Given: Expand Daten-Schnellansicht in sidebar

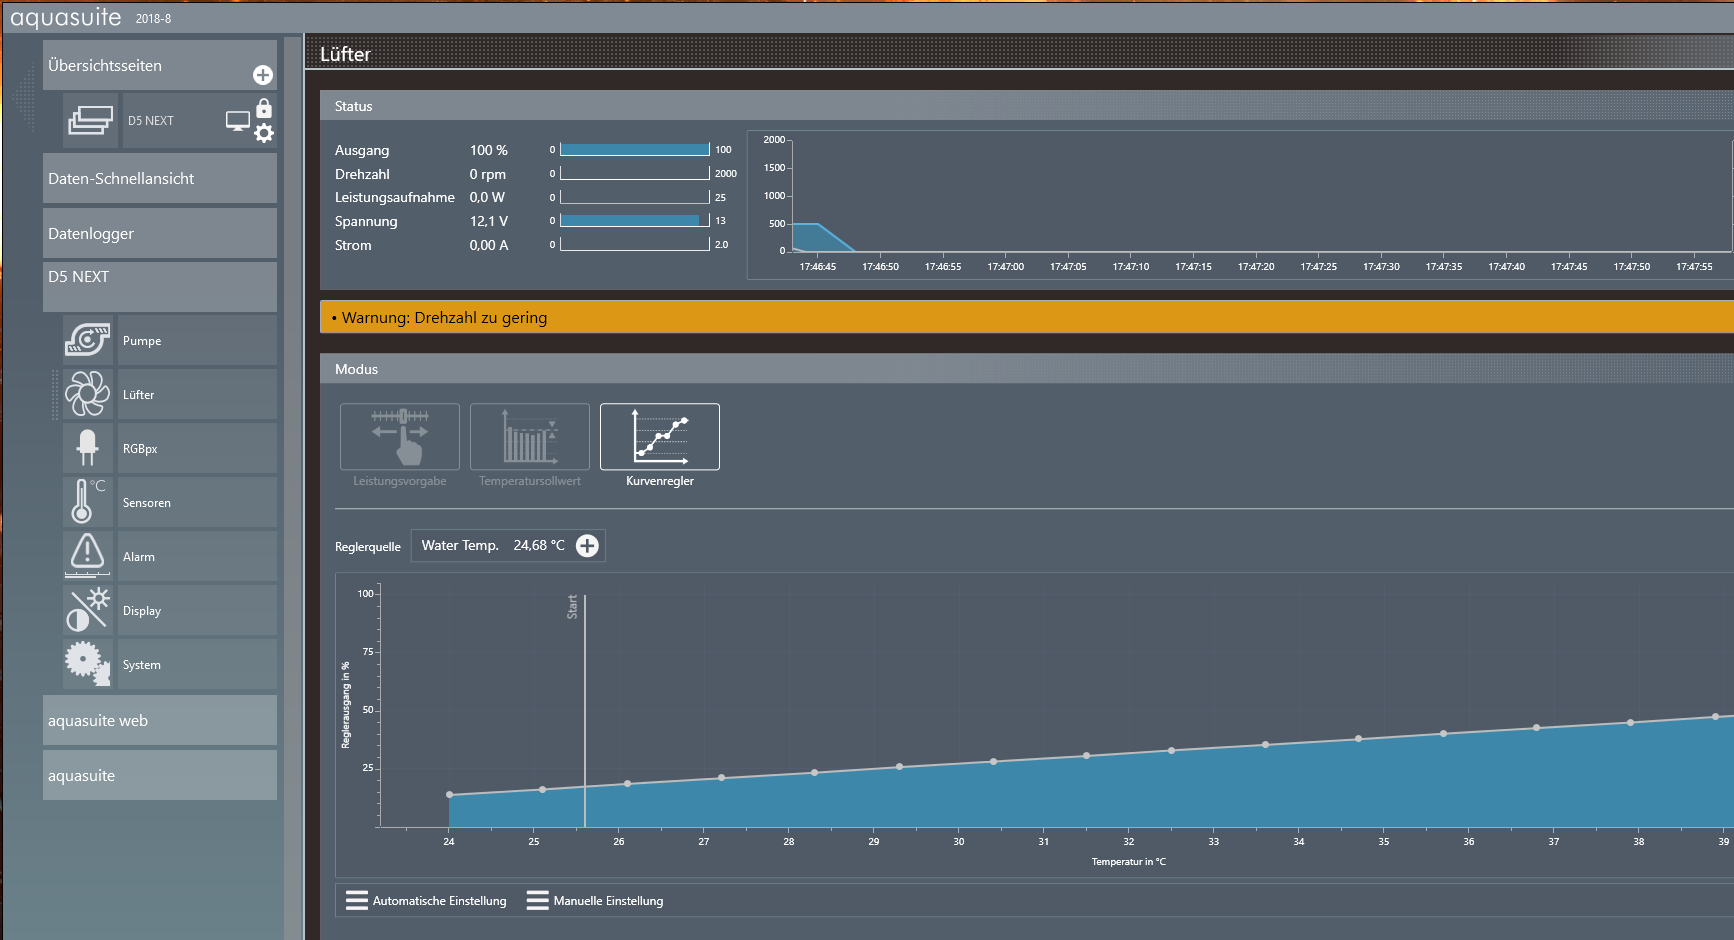Looking at the screenshot, I should click(x=160, y=179).
